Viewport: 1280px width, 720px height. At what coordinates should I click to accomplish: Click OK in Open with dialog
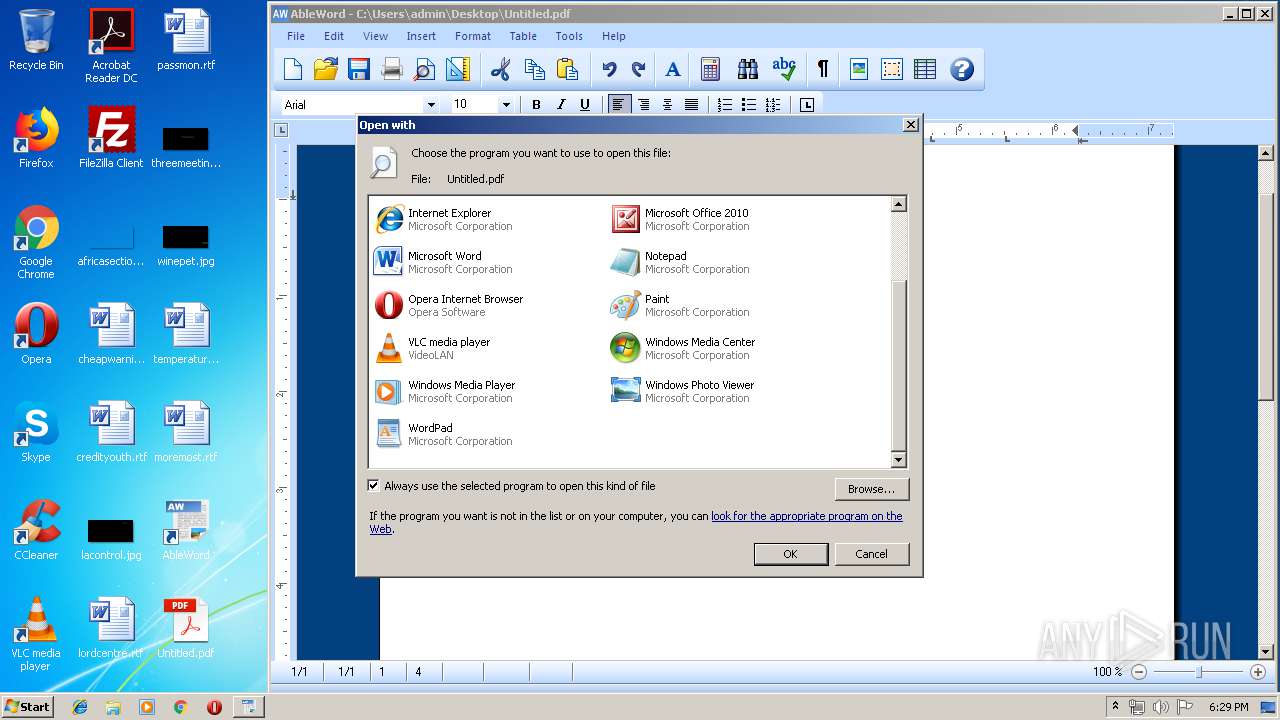(x=790, y=554)
